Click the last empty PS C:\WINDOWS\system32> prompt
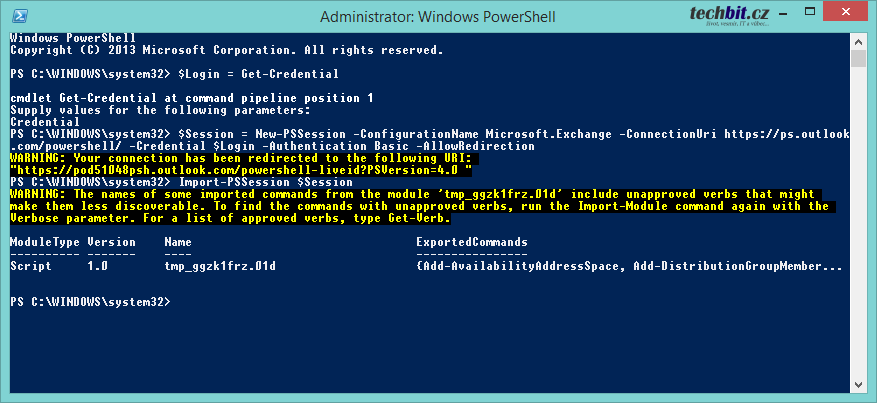The width and height of the screenshot is (877, 403). (x=90, y=301)
